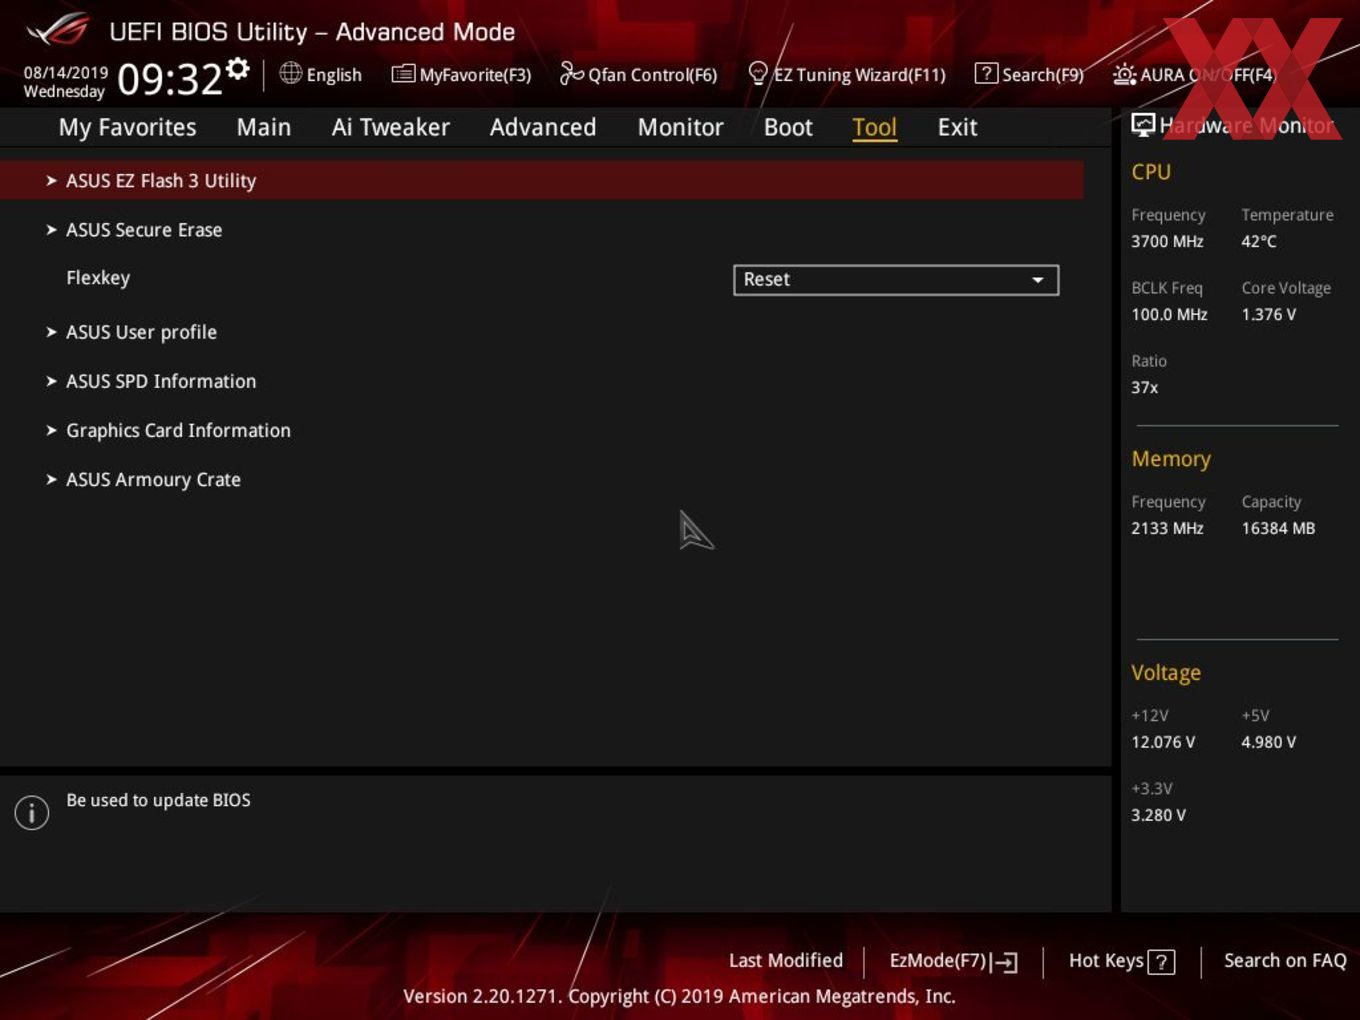Click the Version 2.20.1271 copyright text
Screen dimensions: 1360x1020
[x=679, y=996]
